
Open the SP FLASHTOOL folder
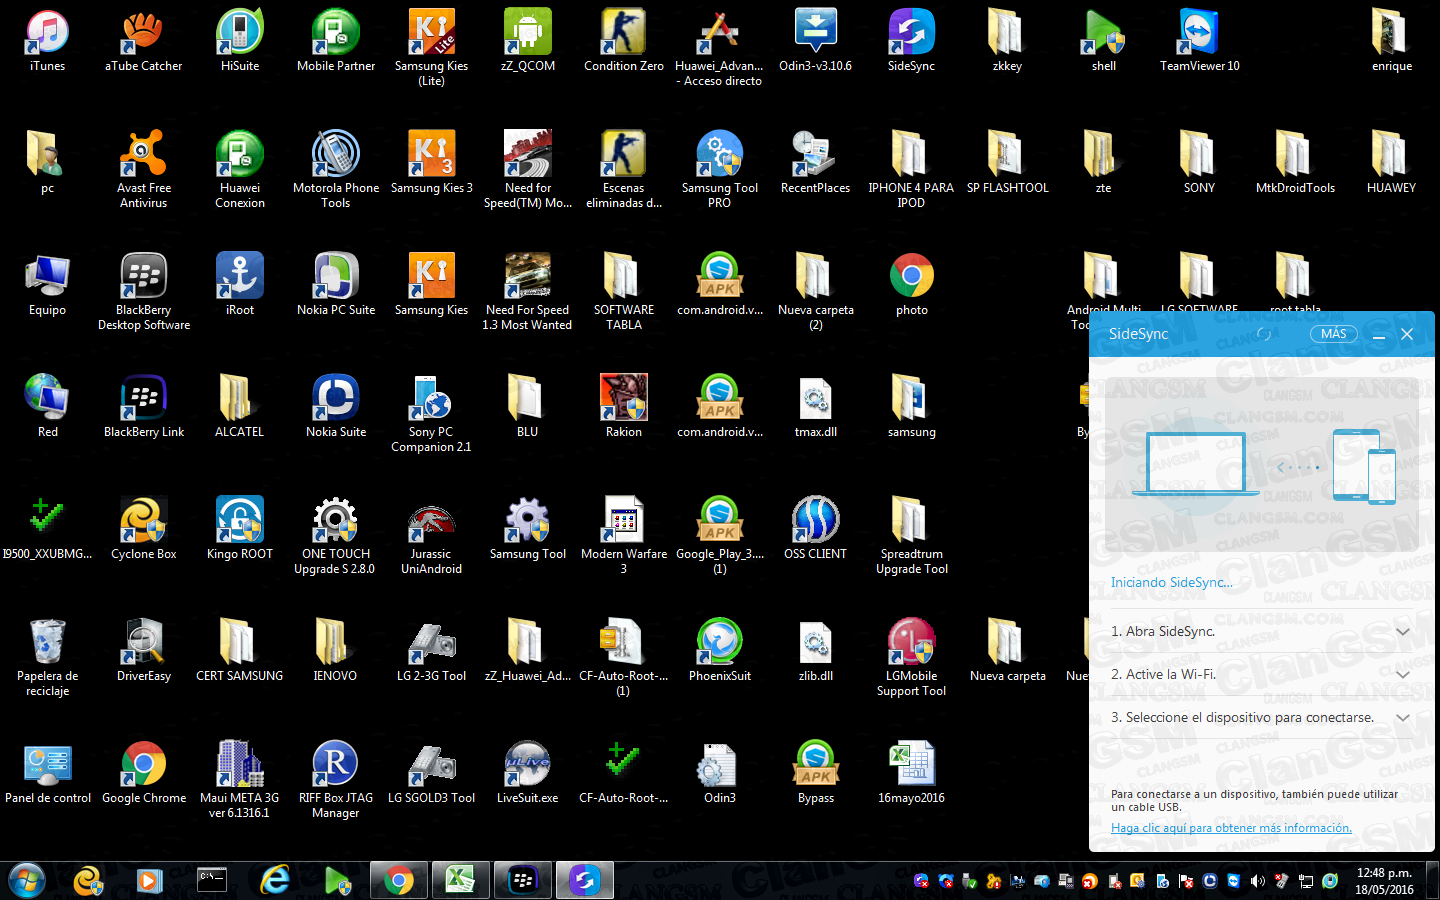[1008, 163]
